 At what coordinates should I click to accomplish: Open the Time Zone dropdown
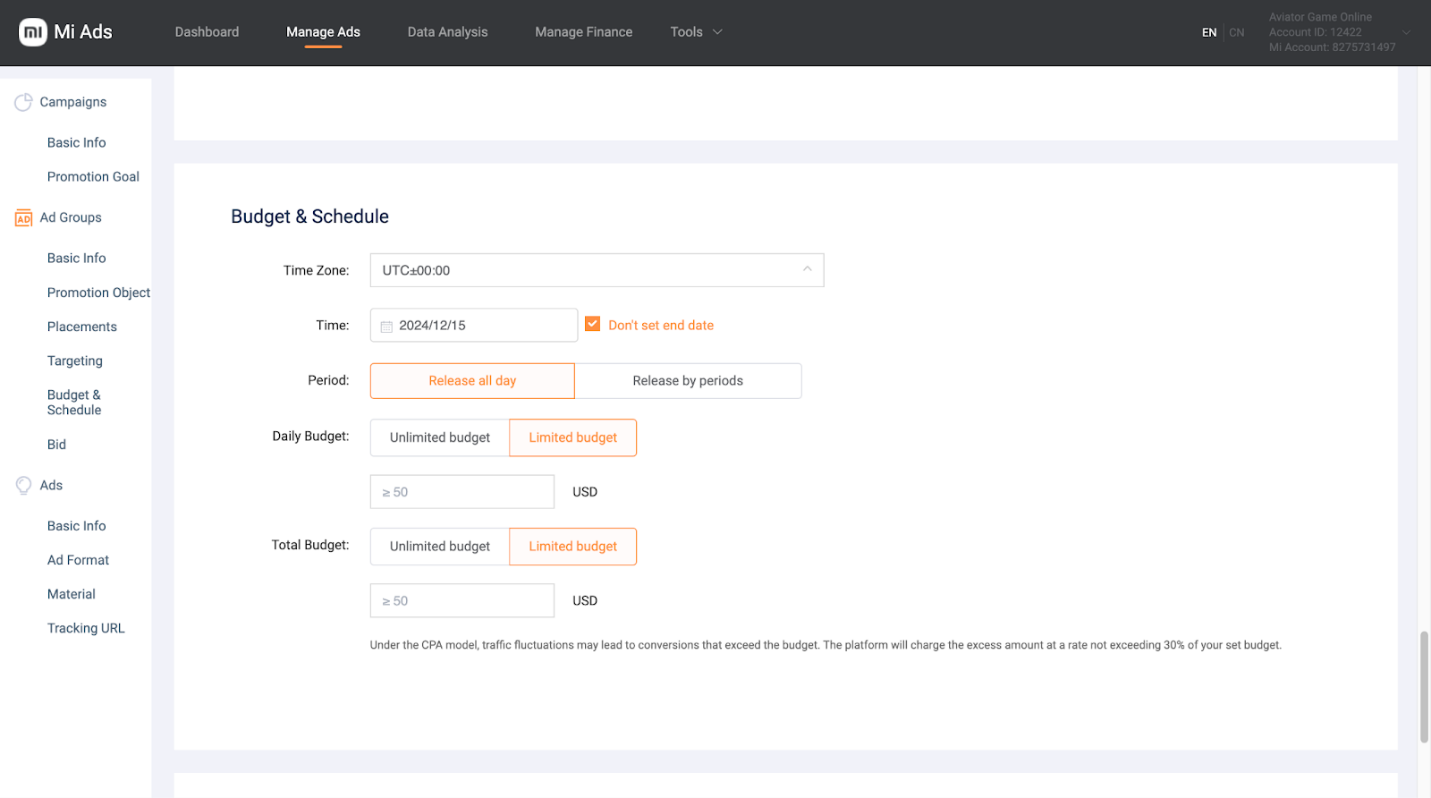click(x=596, y=270)
